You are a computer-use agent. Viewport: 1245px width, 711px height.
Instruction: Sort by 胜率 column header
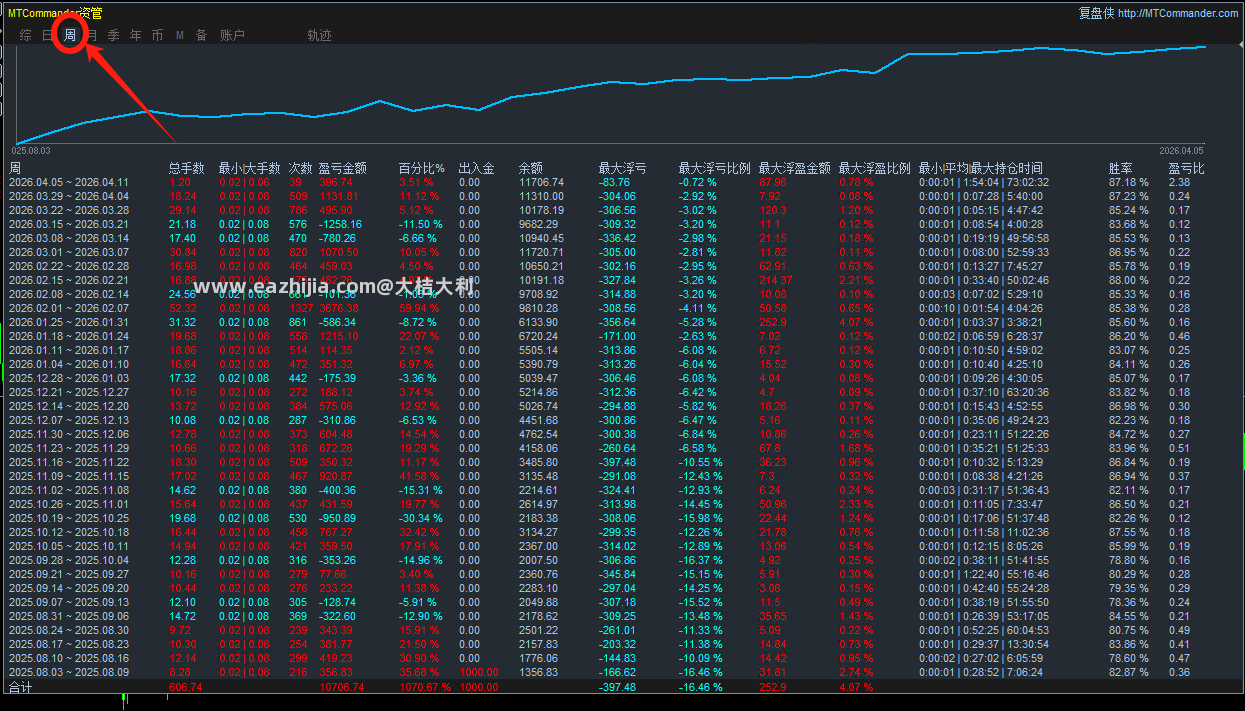(x=1121, y=168)
